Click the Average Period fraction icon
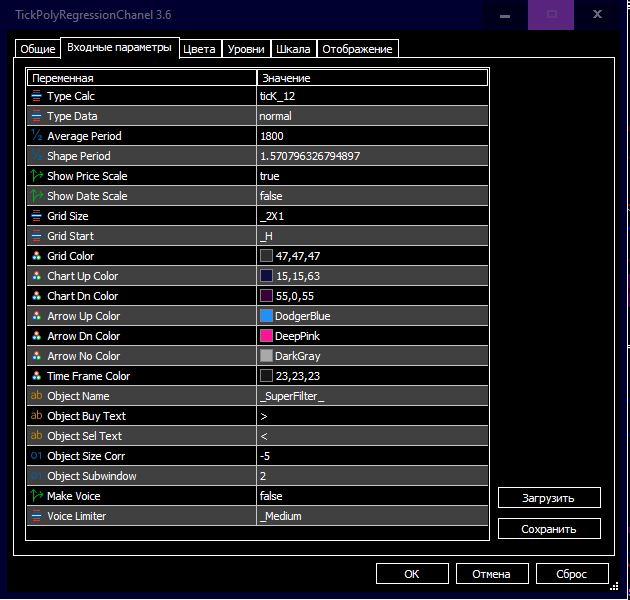 (x=37, y=136)
